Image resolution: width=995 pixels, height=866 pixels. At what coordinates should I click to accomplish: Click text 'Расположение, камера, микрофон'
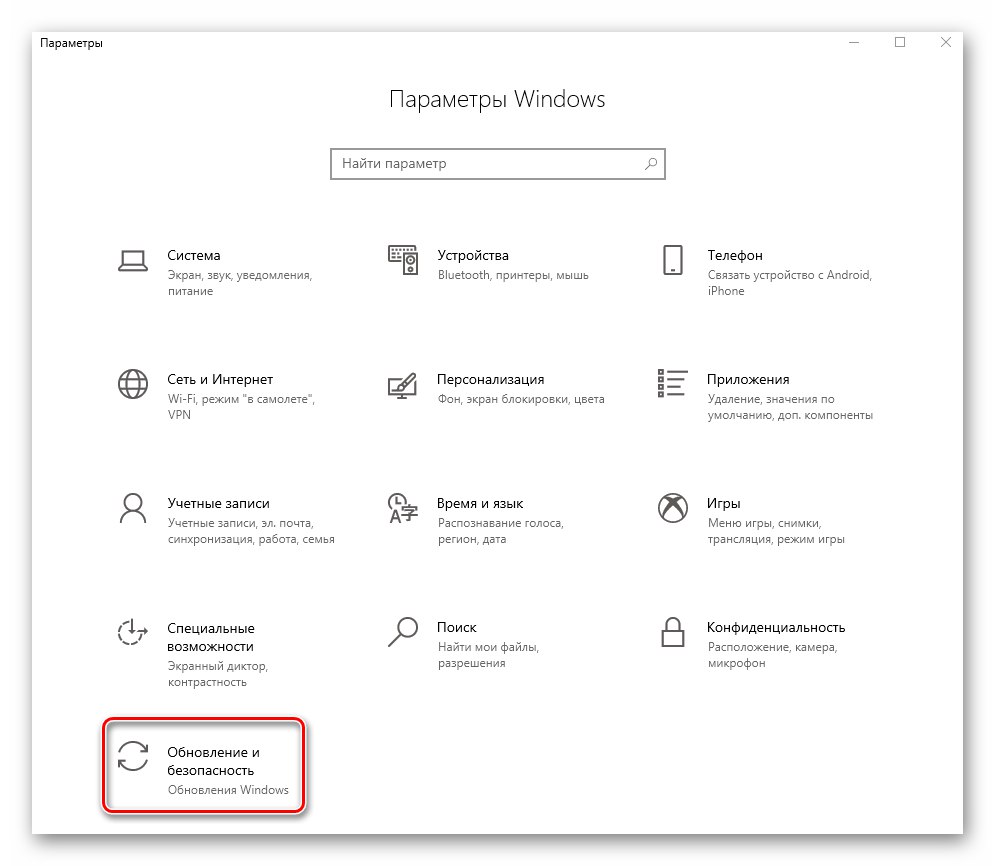click(772, 655)
